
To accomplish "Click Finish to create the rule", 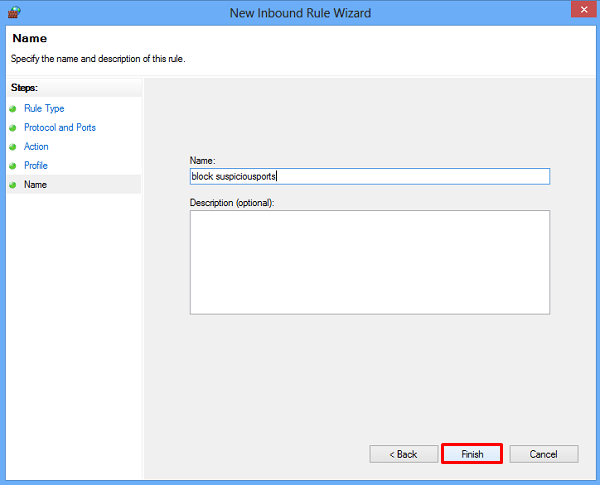I will coord(472,454).
